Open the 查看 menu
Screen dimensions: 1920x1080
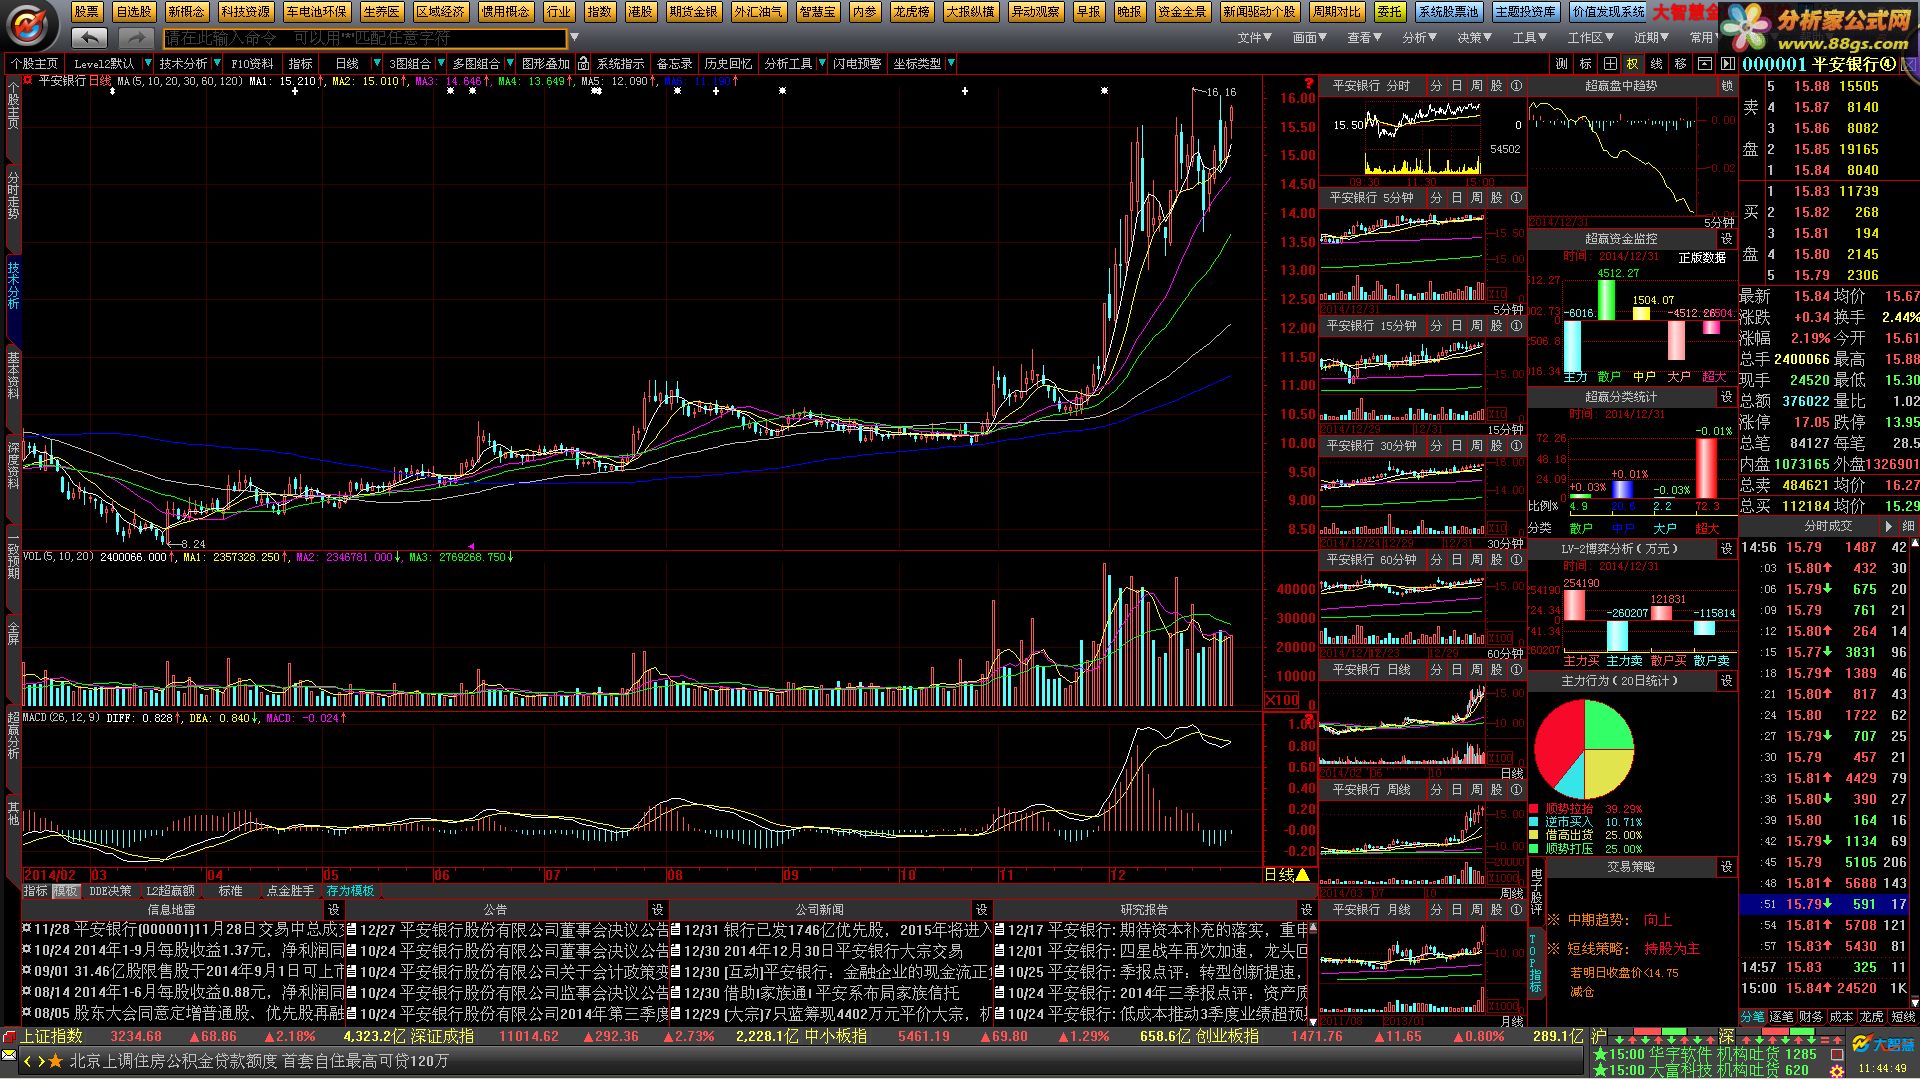click(x=1364, y=38)
